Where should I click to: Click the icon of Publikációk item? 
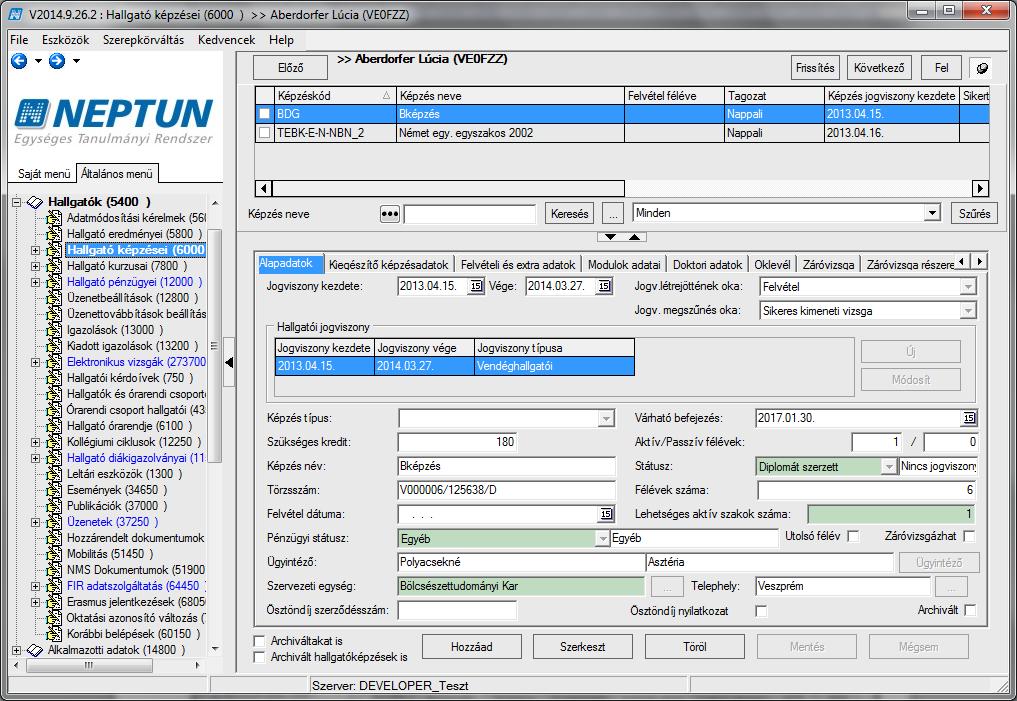click(54, 506)
